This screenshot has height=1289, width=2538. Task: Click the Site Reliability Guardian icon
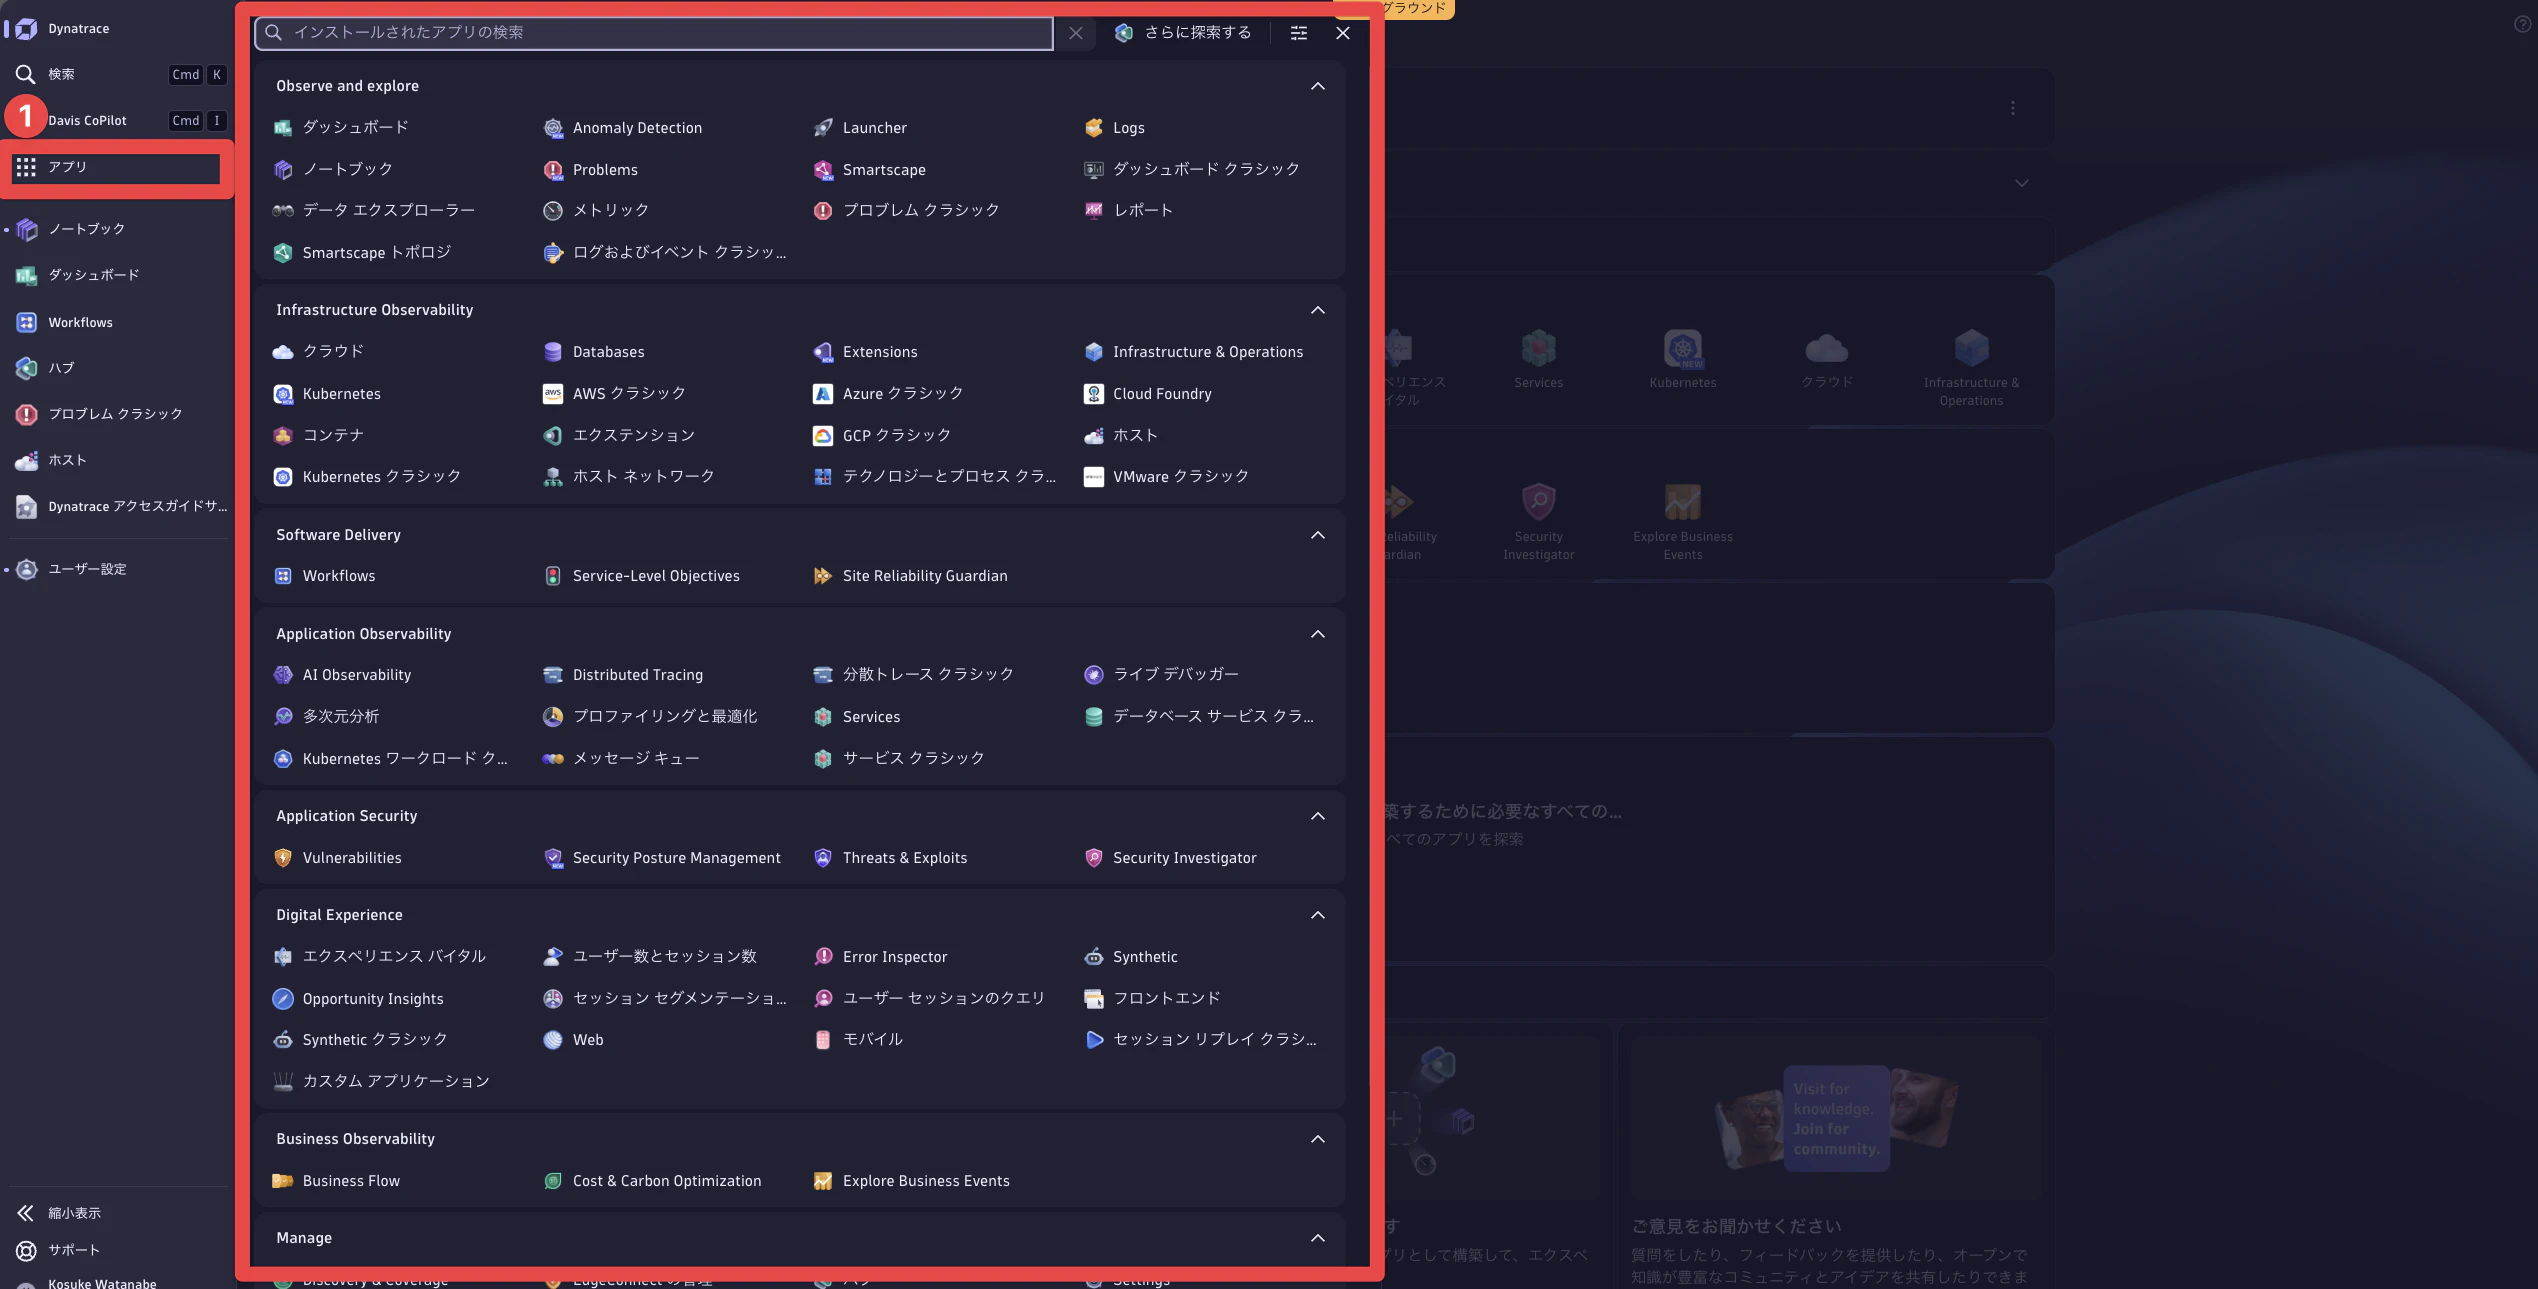(823, 576)
